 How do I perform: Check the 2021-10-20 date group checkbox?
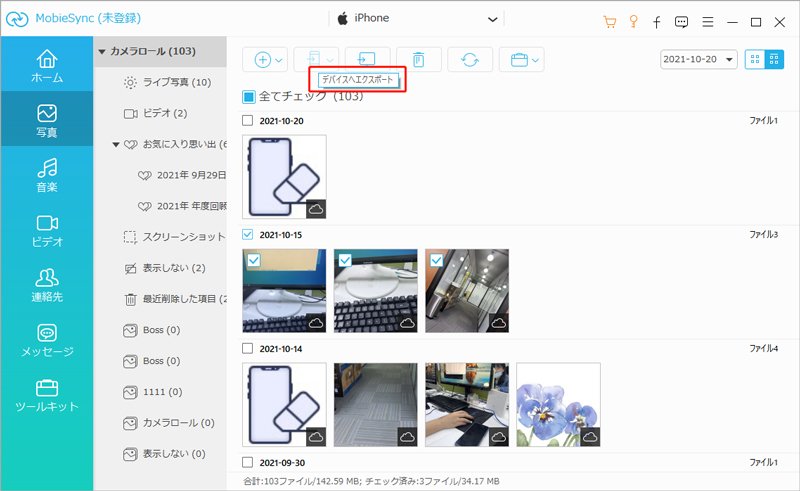pyautogui.click(x=247, y=120)
